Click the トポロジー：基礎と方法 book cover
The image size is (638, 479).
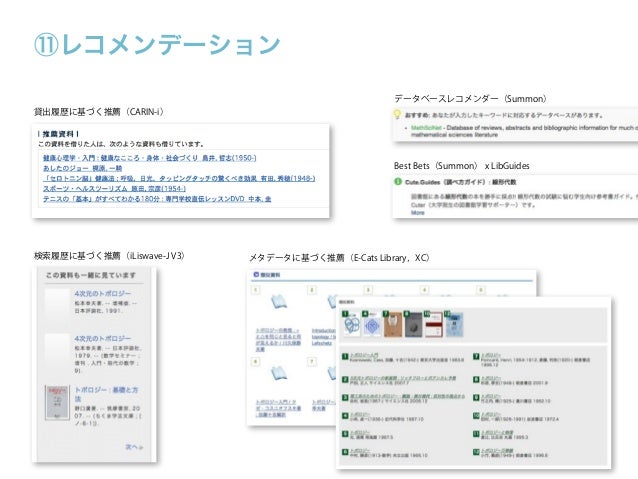click(x=57, y=402)
